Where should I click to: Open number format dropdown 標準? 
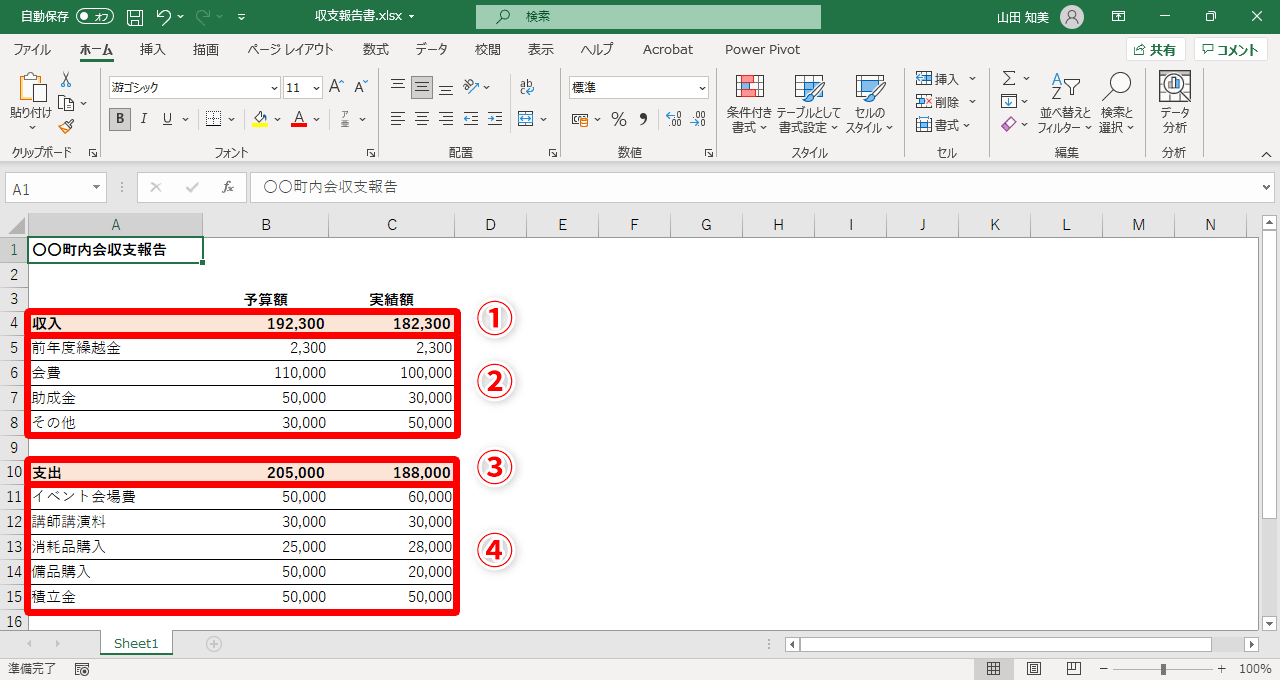coord(702,88)
